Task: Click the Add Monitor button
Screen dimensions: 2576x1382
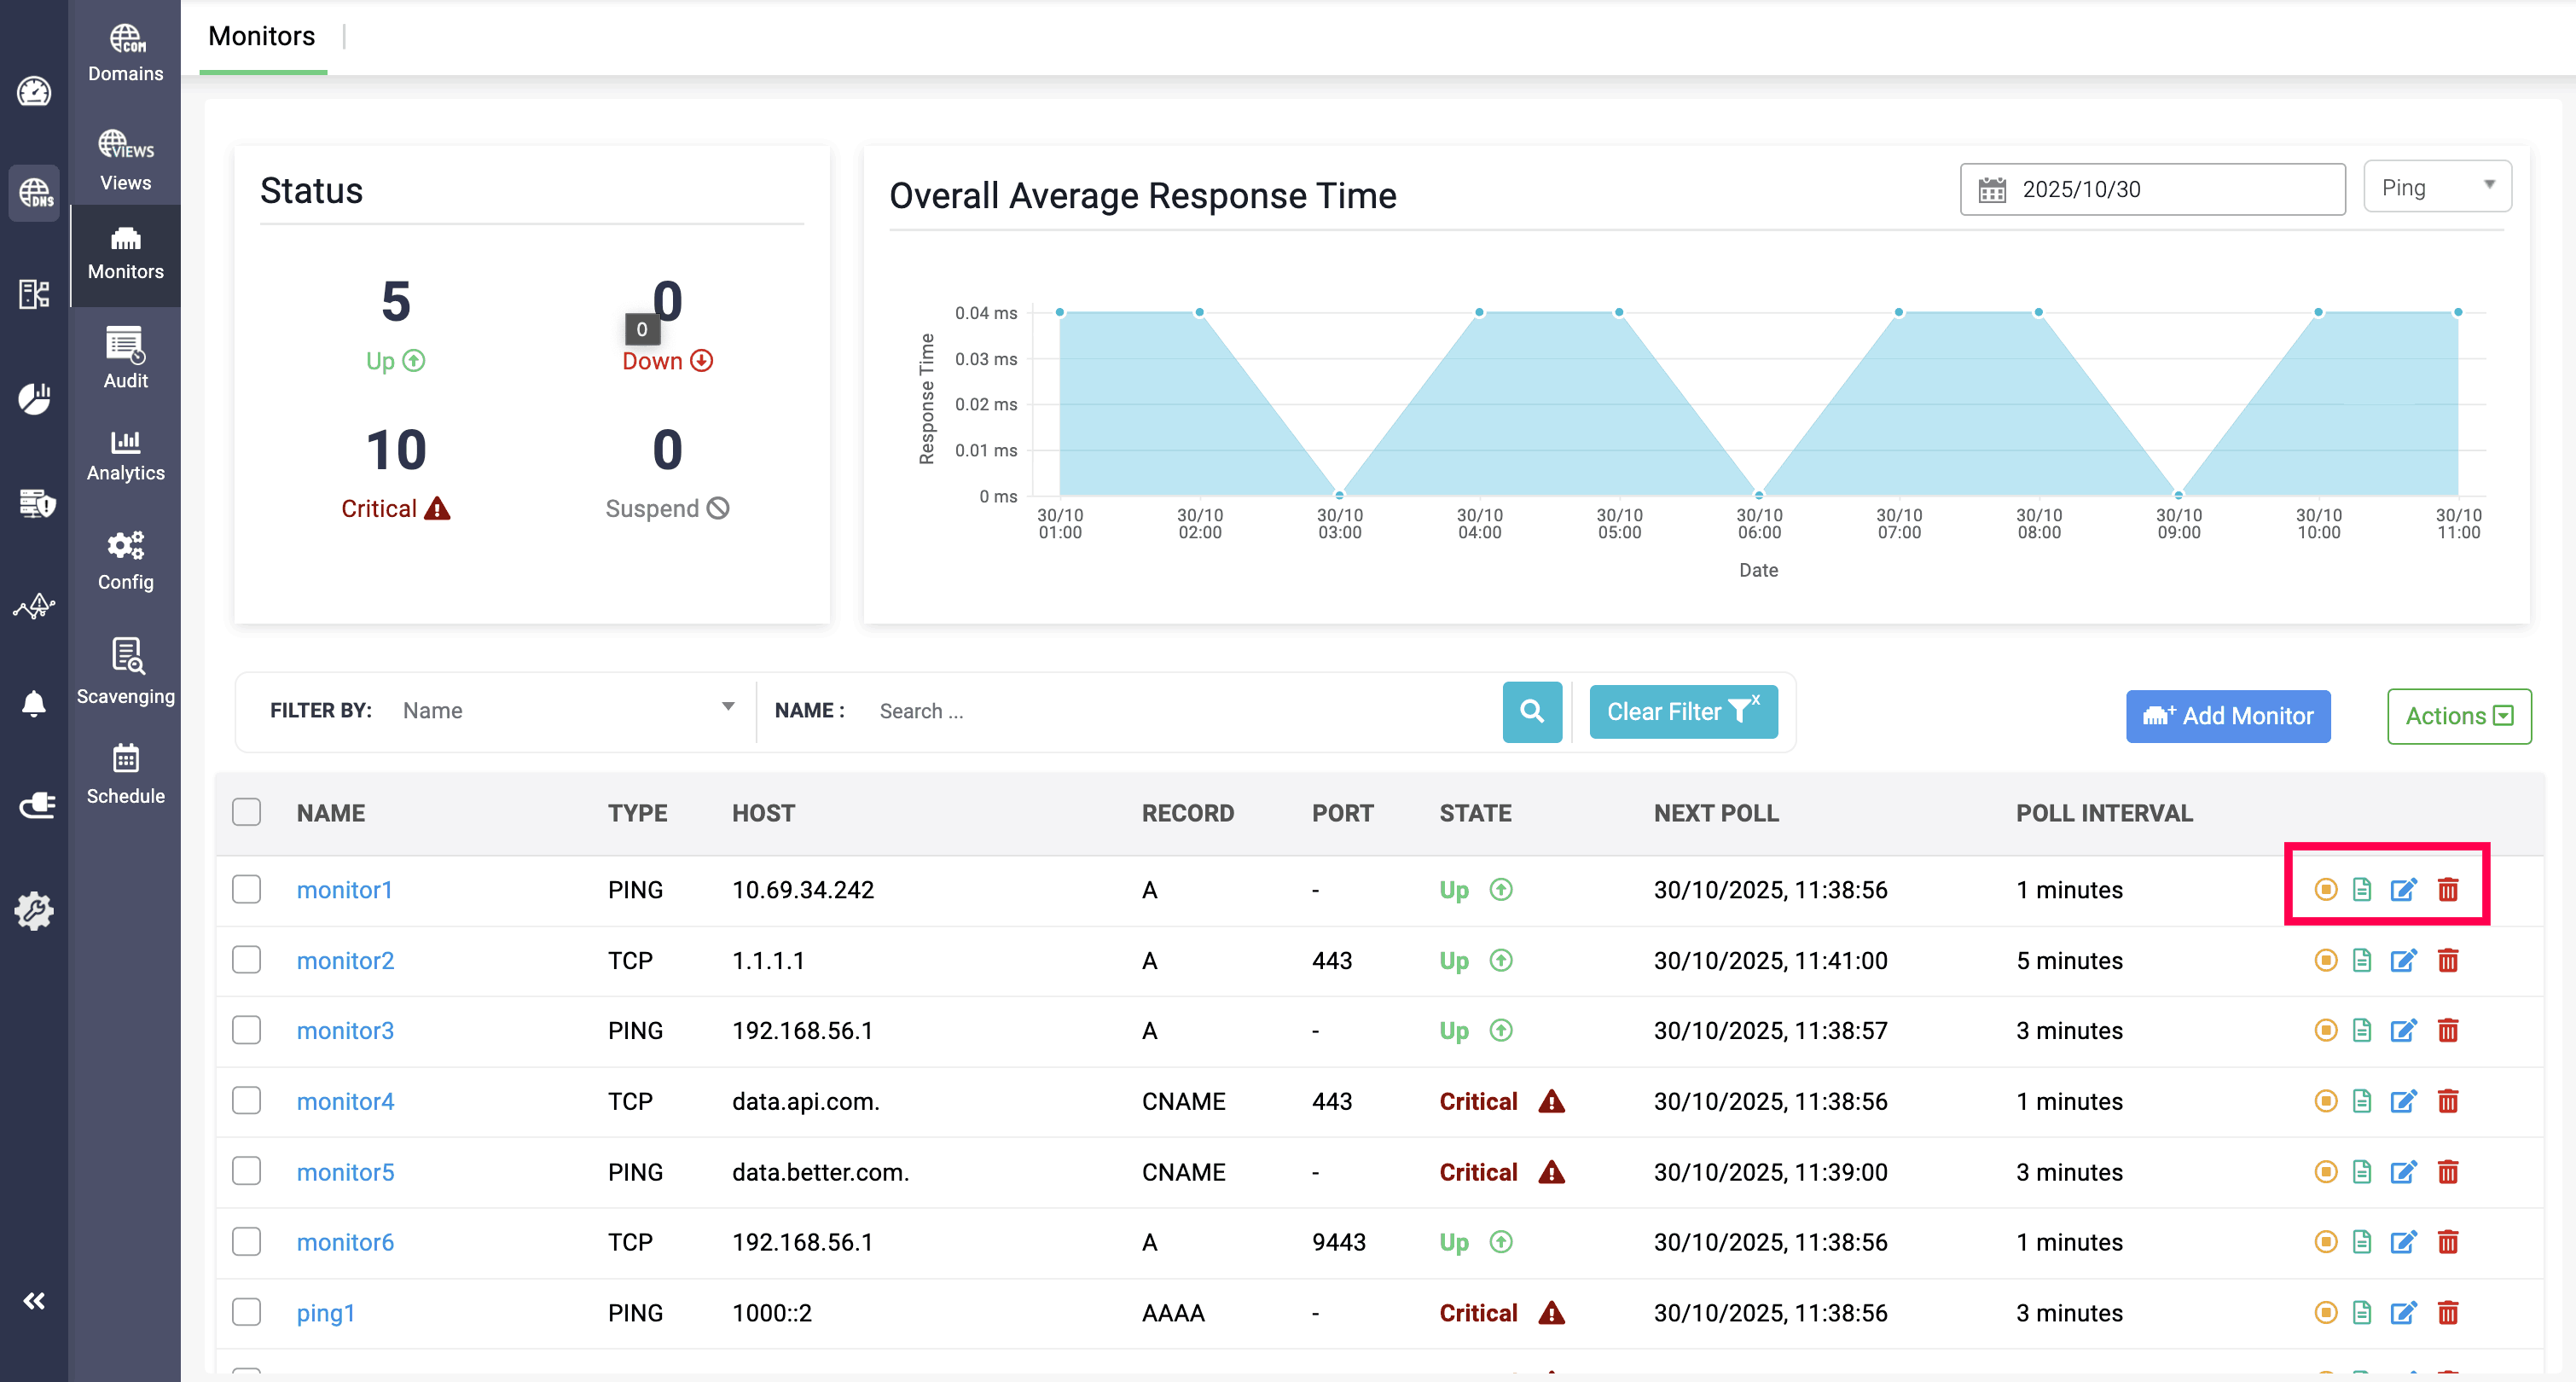Action: [2227, 716]
